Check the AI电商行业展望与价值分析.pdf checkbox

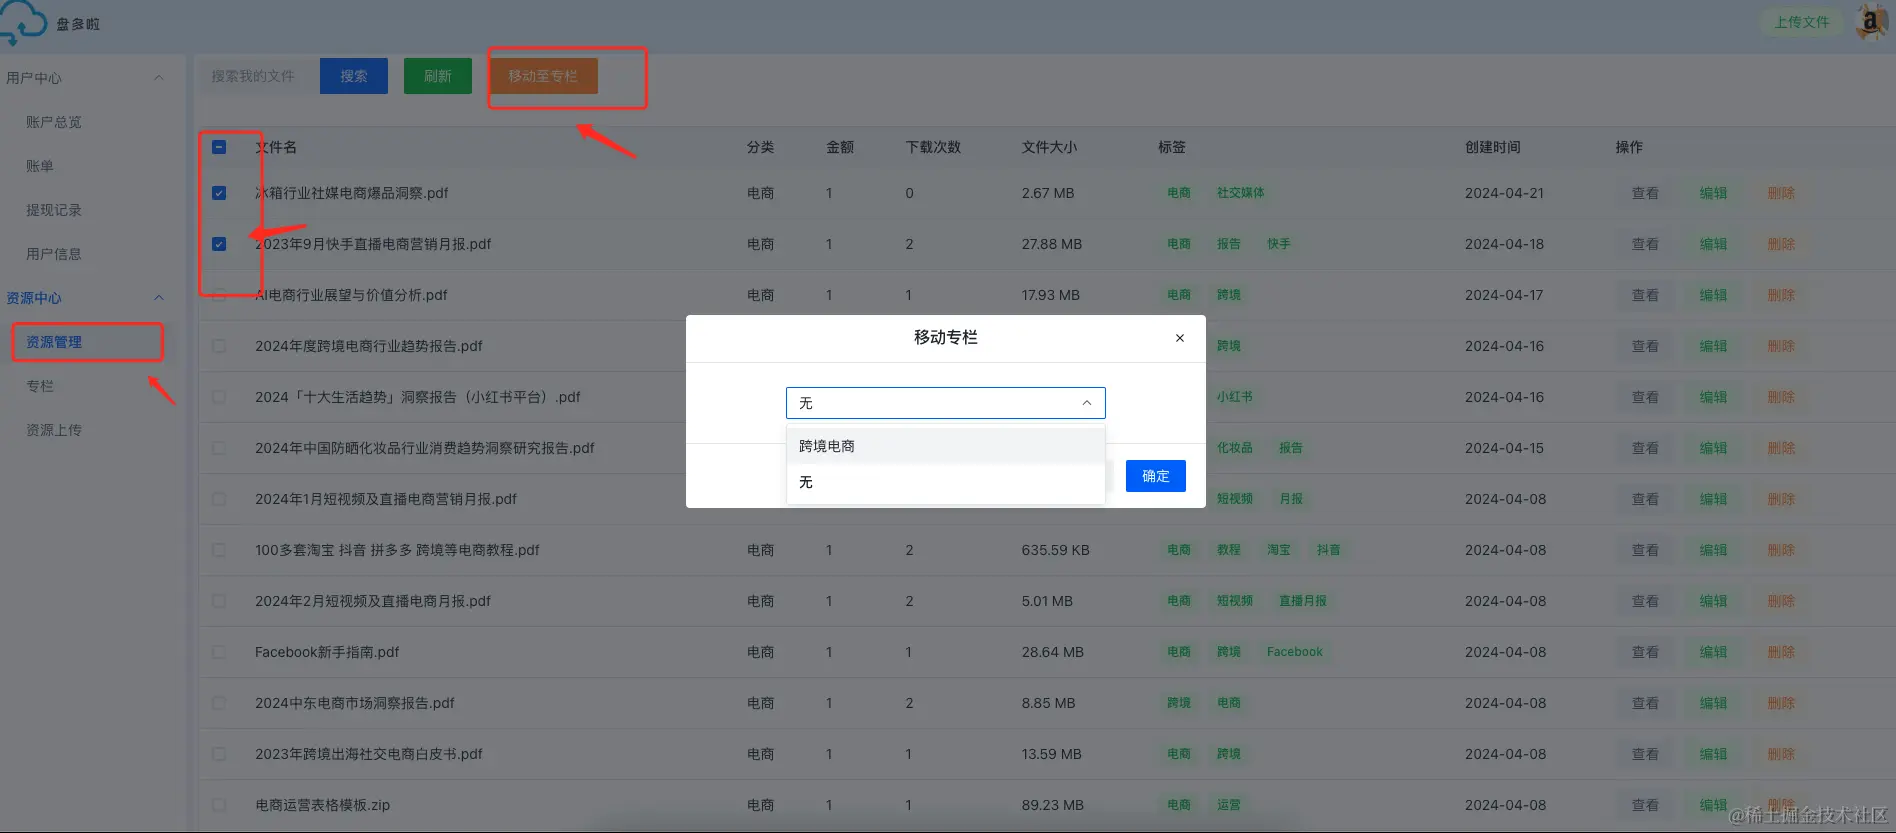pyautogui.click(x=219, y=295)
